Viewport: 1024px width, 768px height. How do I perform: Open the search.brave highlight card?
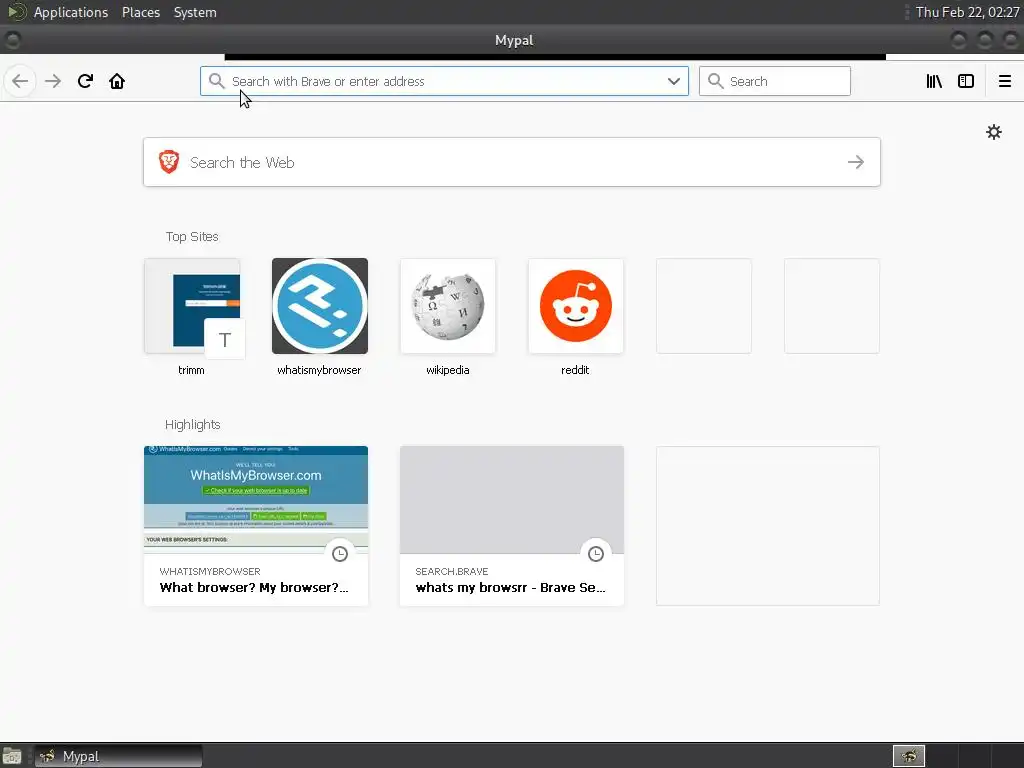coord(512,526)
